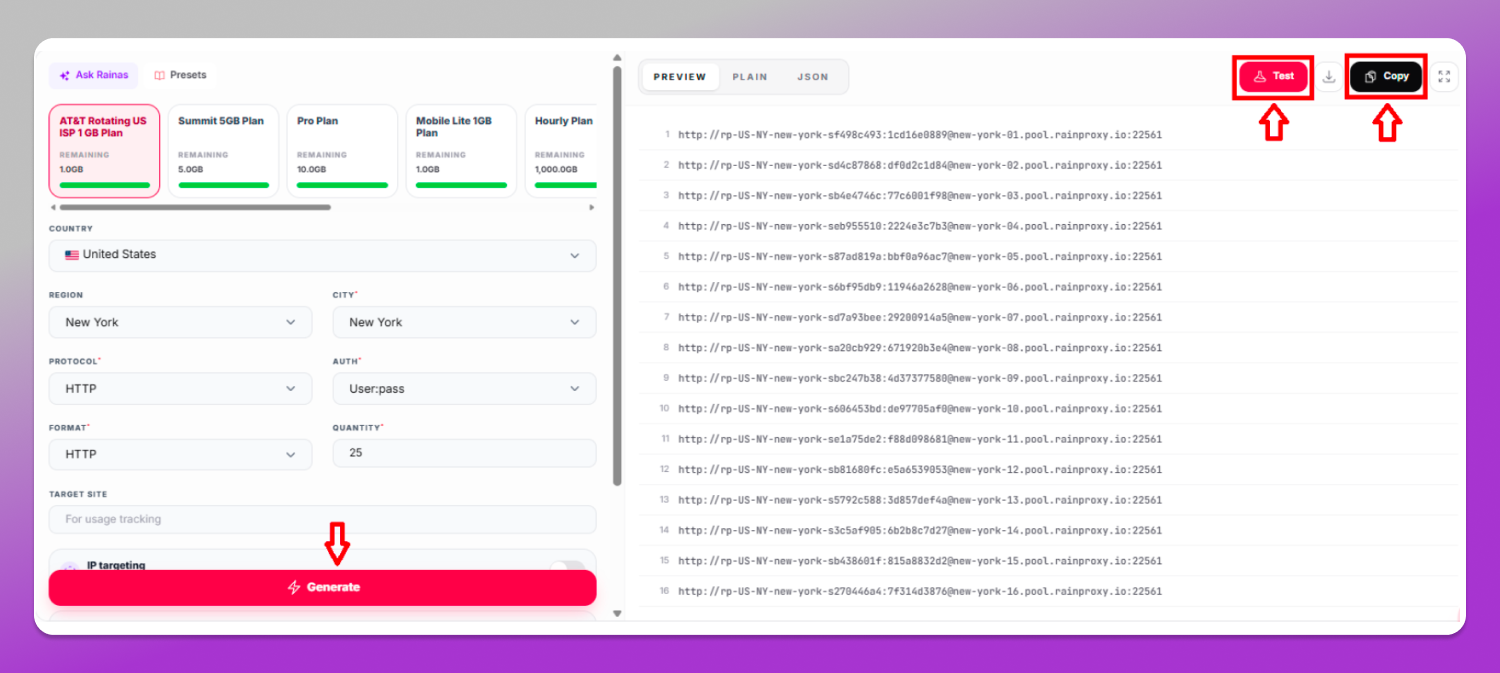The width and height of the screenshot is (1500, 673).
Task: Click the US flag icon in Country
Action: click(72, 255)
